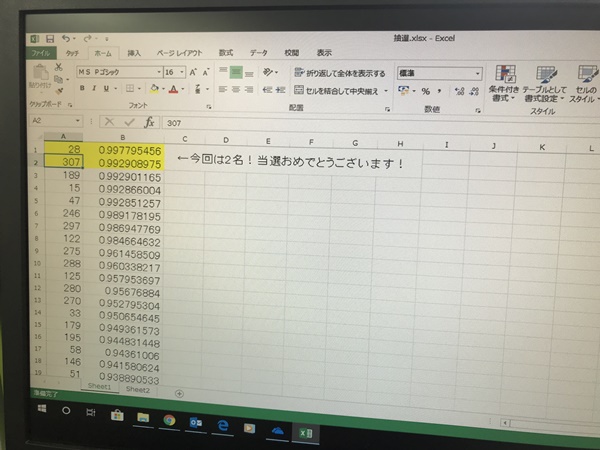Click the italic formatting icon
The width and height of the screenshot is (600, 450).
pos(93,88)
